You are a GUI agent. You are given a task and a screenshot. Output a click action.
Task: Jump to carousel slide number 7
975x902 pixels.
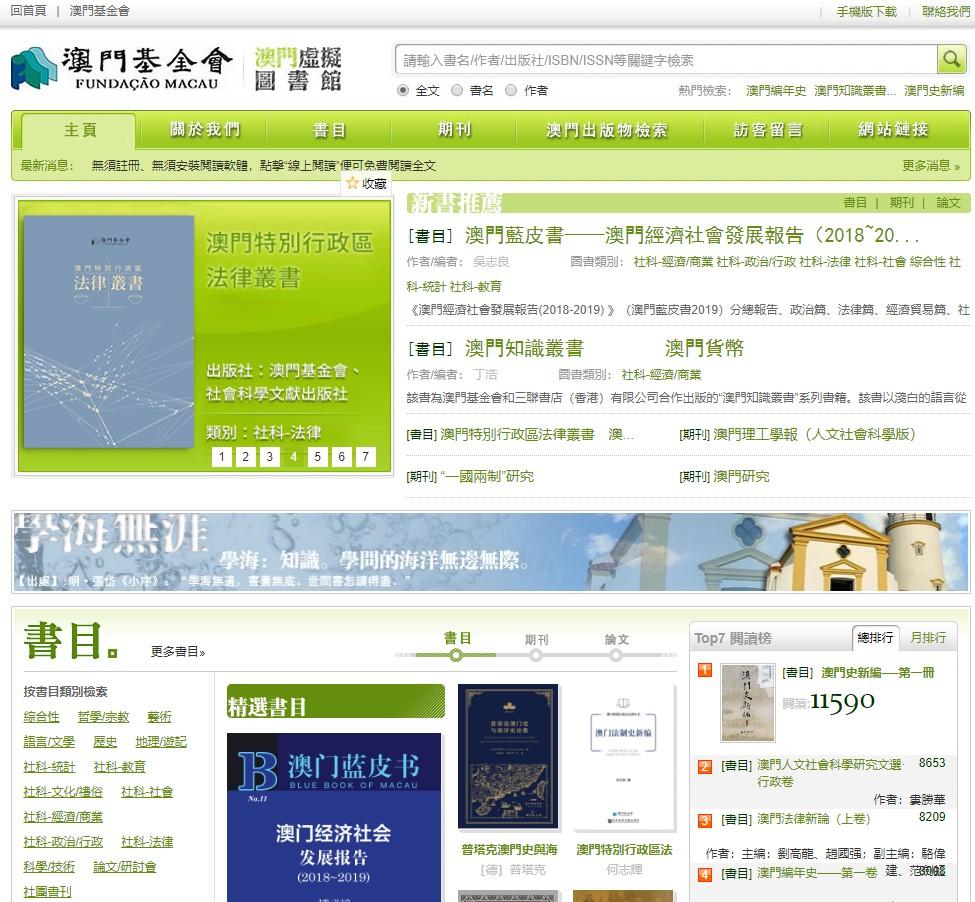pos(366,457)
